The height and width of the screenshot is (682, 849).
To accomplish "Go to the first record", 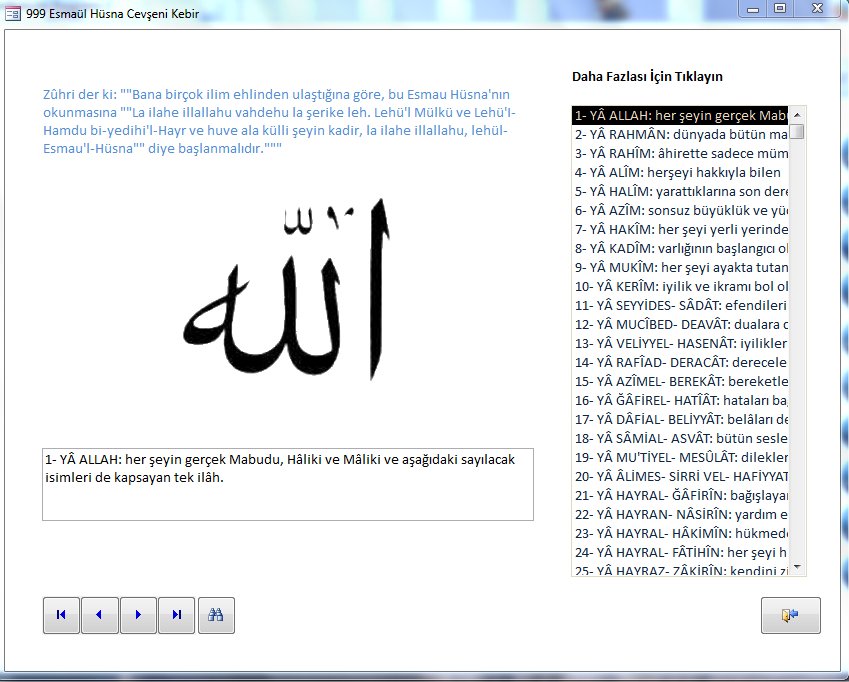I will click(61, 615).
